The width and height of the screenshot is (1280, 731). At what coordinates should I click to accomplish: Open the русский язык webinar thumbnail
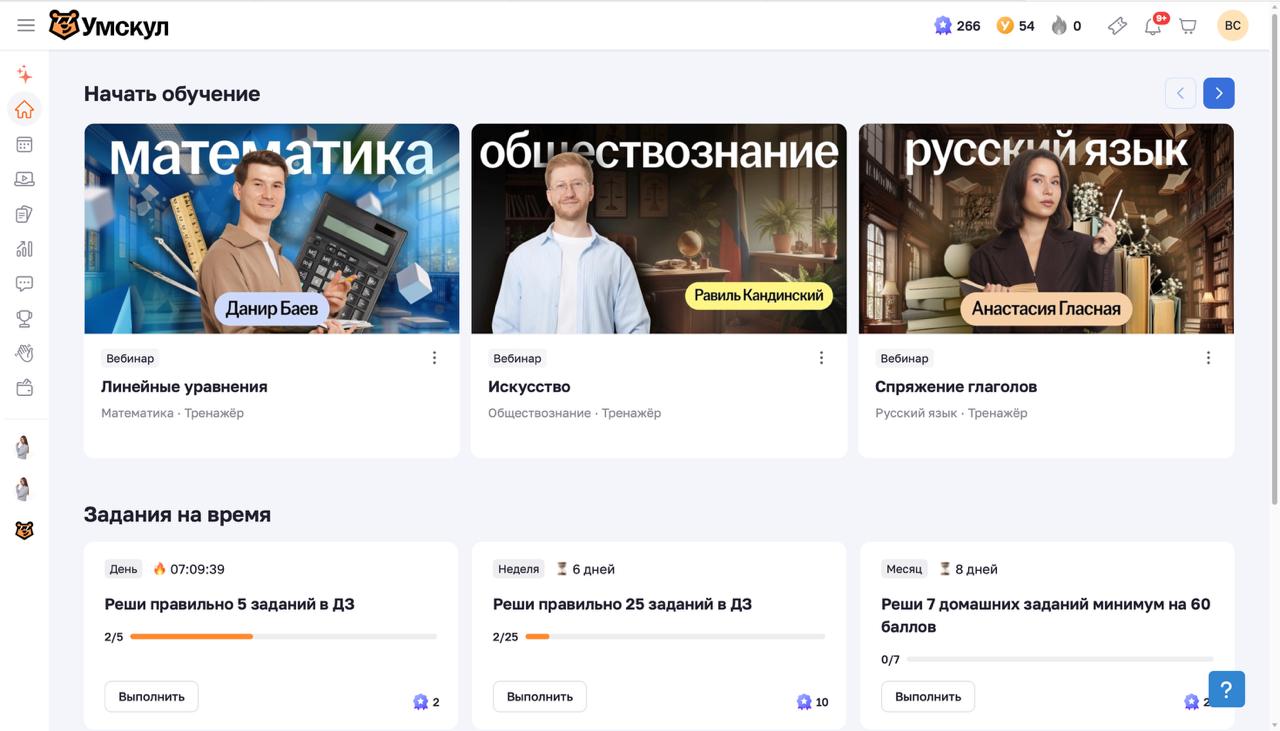[1046, 228]
